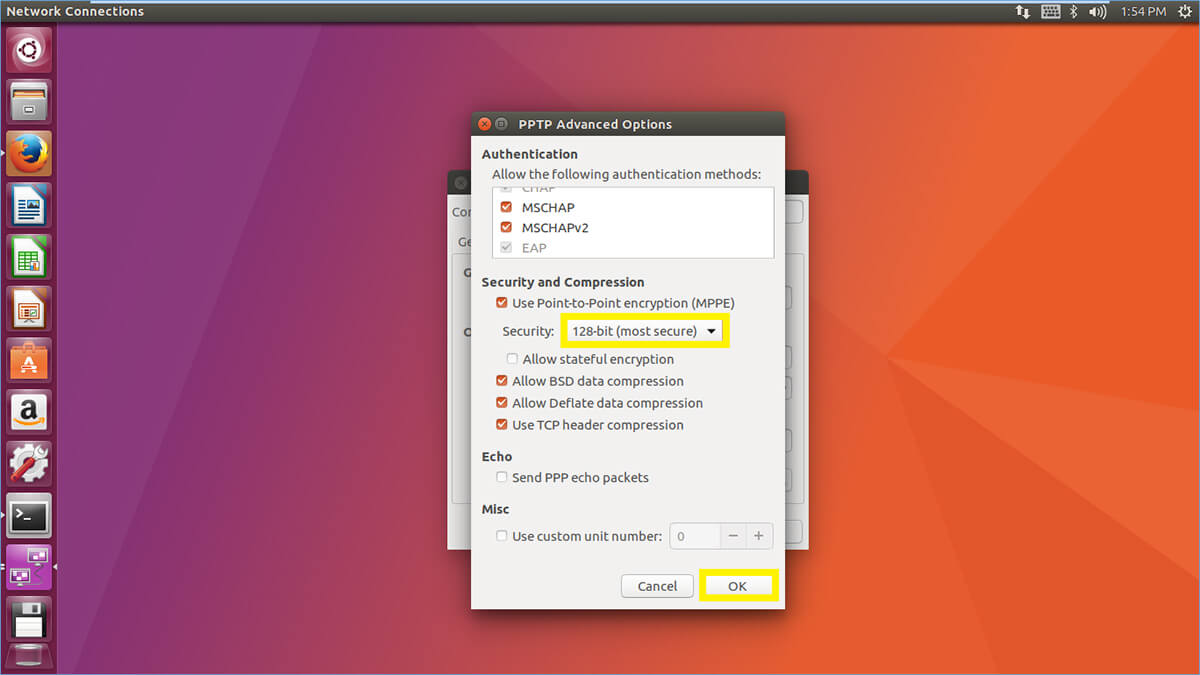Open the Bluetooth indicator menu
The width and height of the screenshot is (1200, 675).
(x=1074, y=12)
